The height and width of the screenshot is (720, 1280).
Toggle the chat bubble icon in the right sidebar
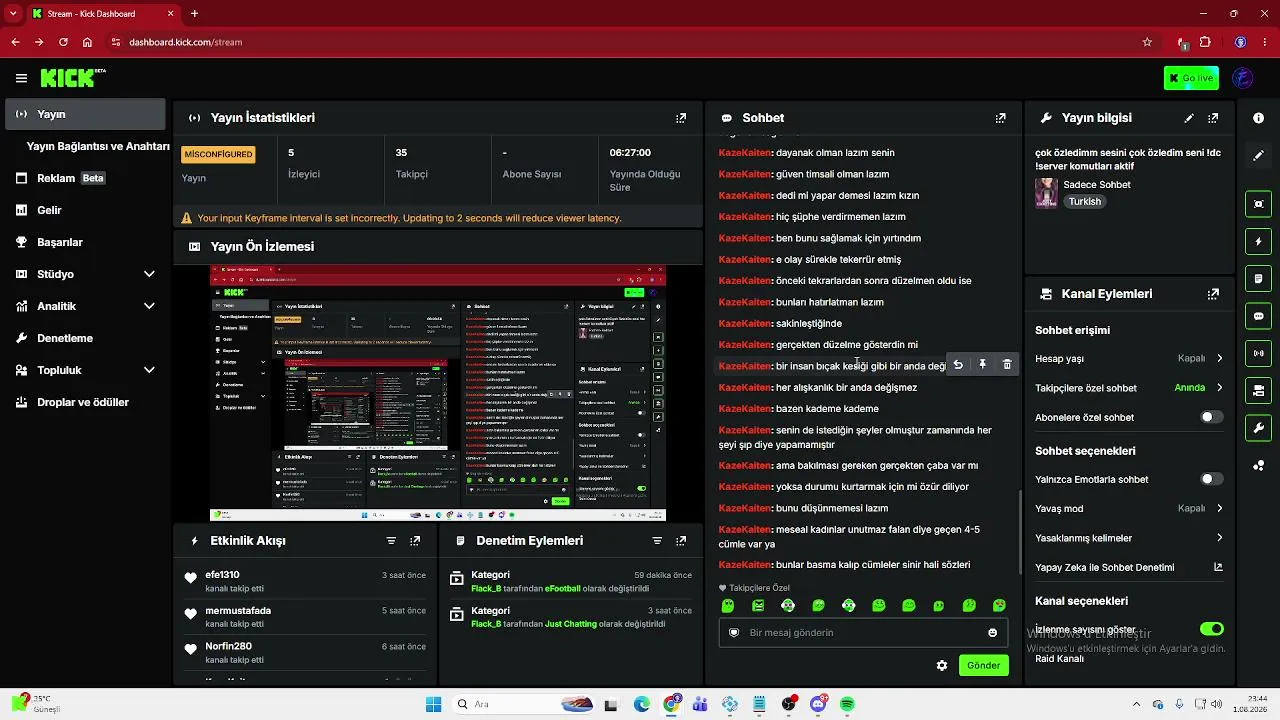(1258, 316)
